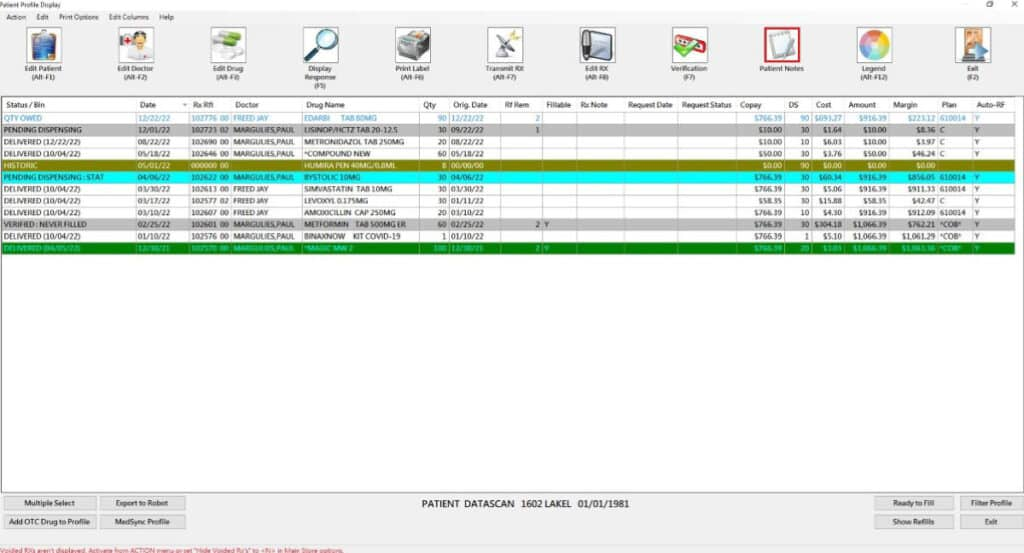This screenshot has width=1024, height=553.
Task: Click Rx number 102690 cell
Action: click(x=210, y=142)
